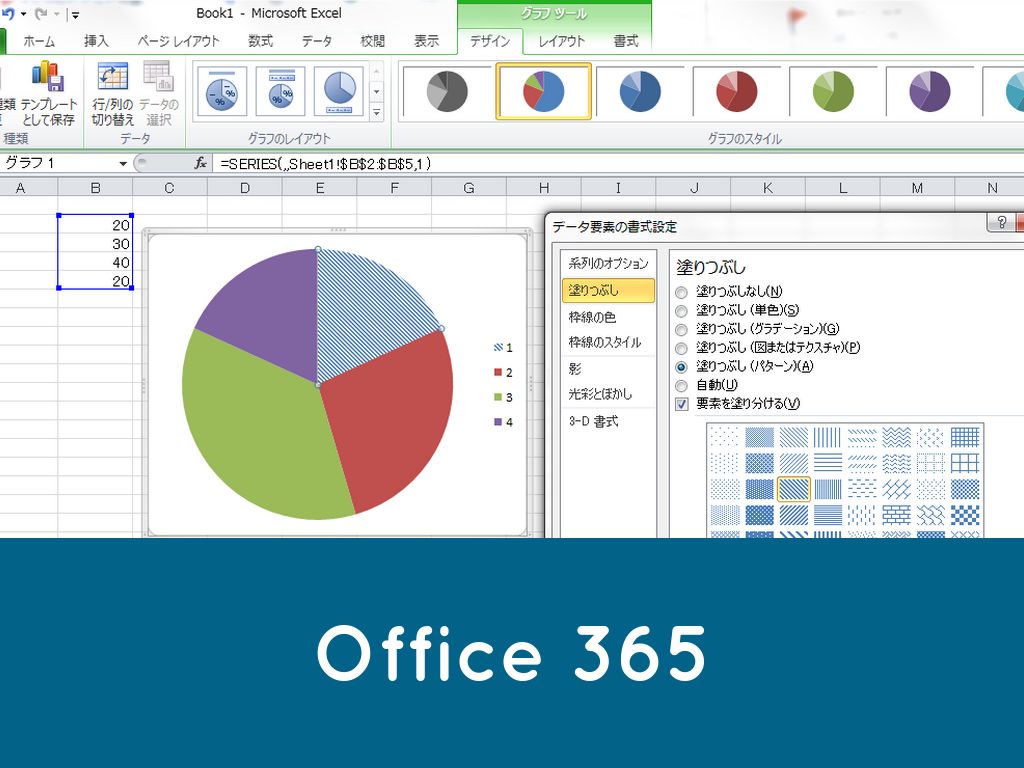The height and width of the screenshot is (768, 1024).
Task: Open the name box dropdown for グラフ 1
Action: 123,163
